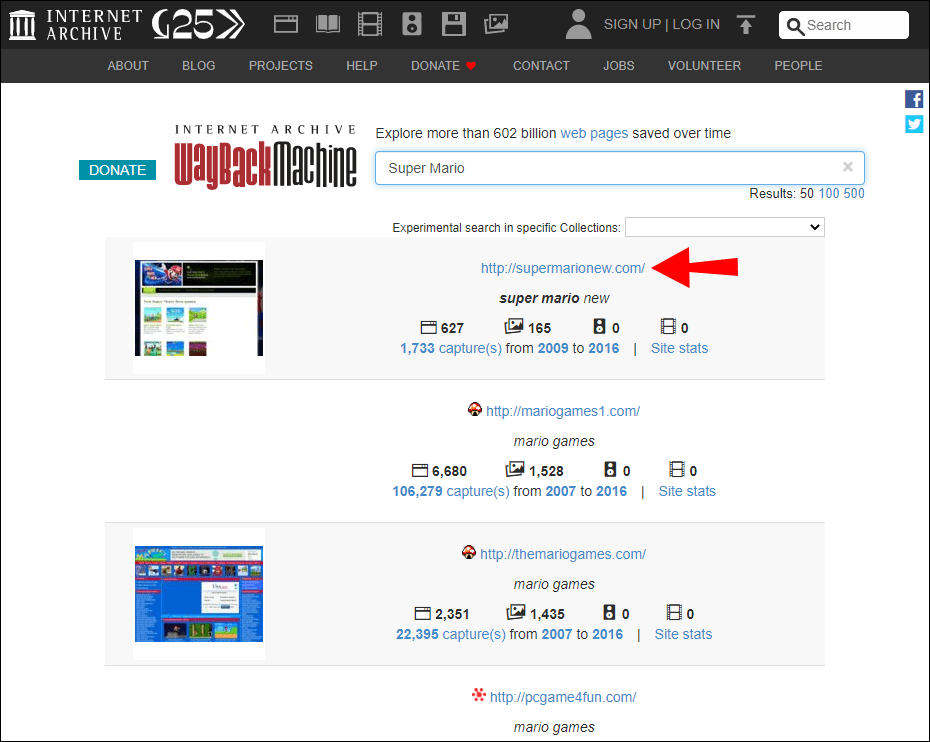Open Site stats for supermarionew.com
Viewport: 930px width, 742px height.
point(680,348)
